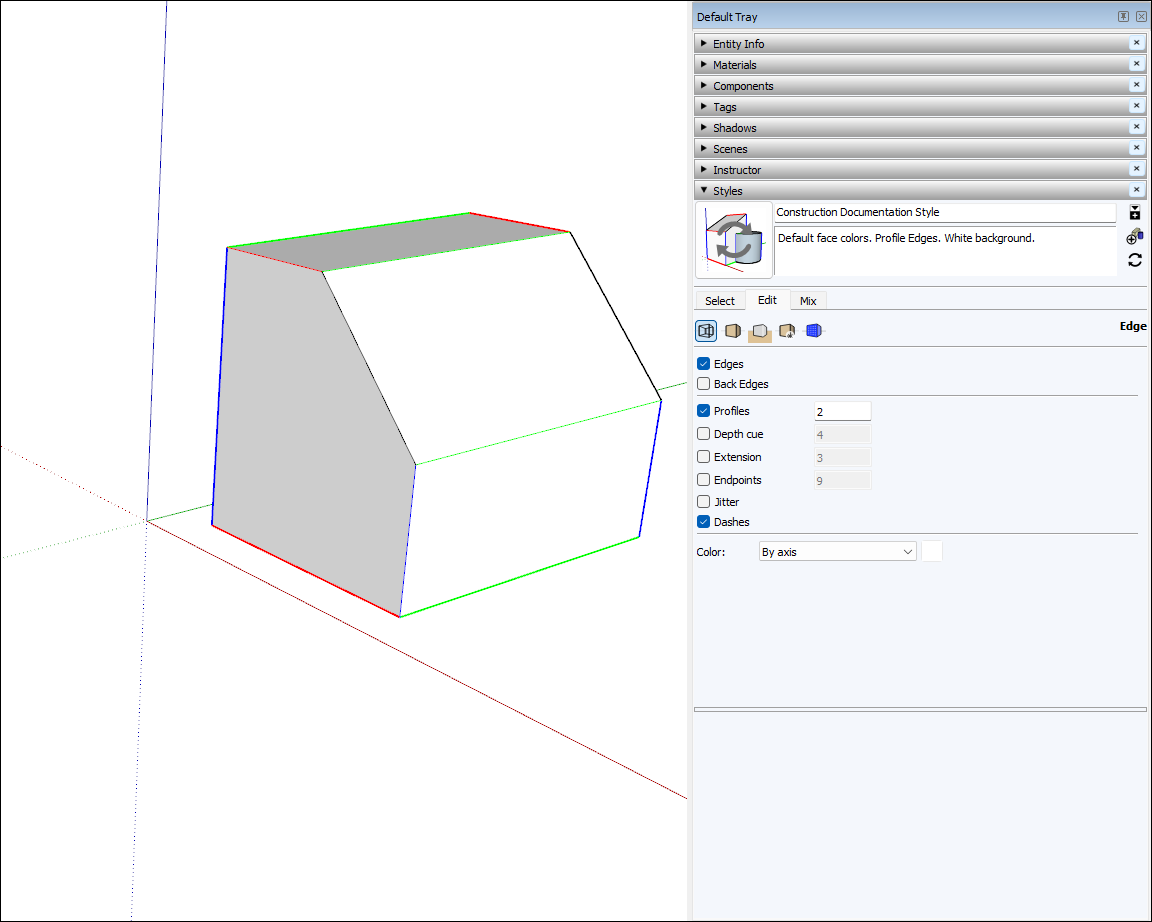Turn on Depth cue for edges
The width and height of the screenshot is (1152, 922).
(703, 433)
